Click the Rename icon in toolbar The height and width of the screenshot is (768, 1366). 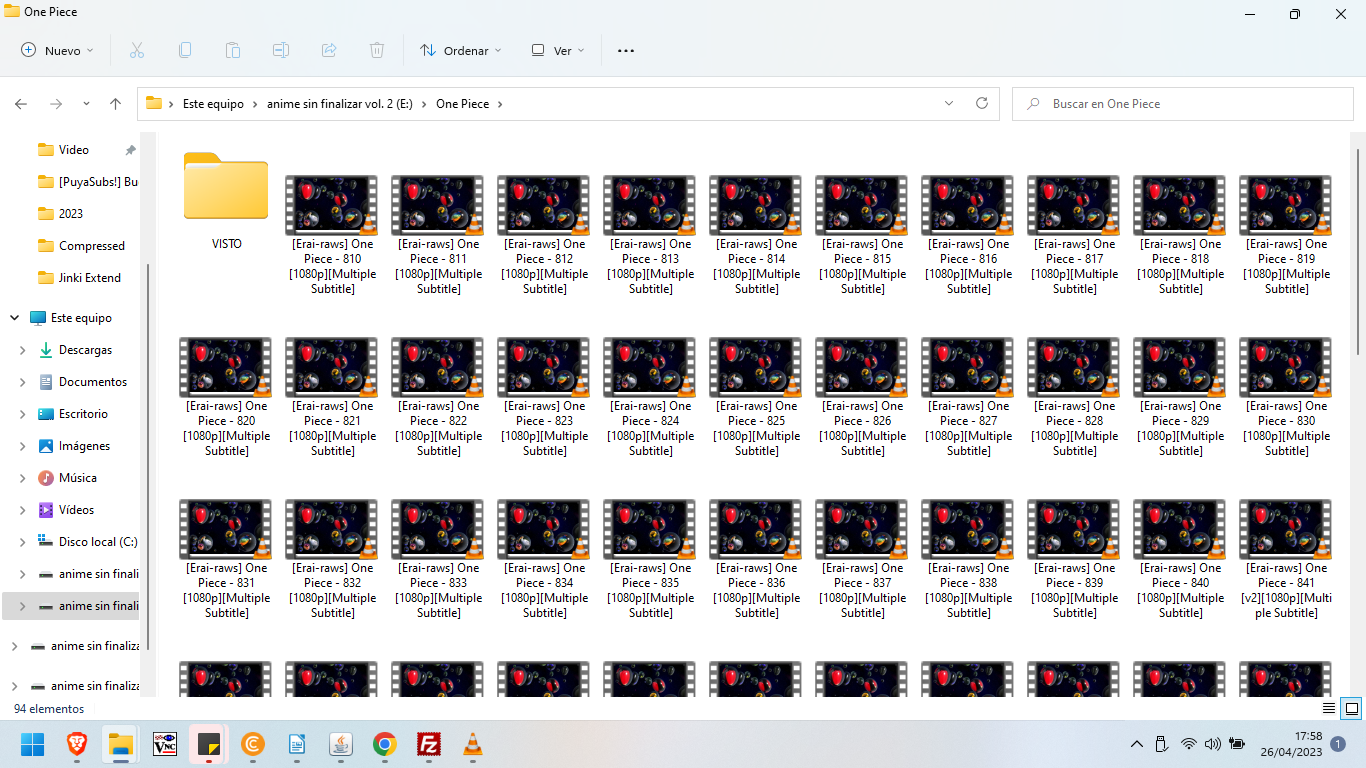tap(281, 50)
